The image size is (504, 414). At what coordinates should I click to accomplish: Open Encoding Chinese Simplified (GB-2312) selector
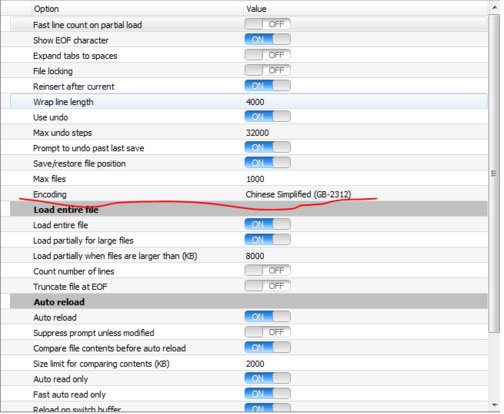pyautogui.click(x=298, y=194)
